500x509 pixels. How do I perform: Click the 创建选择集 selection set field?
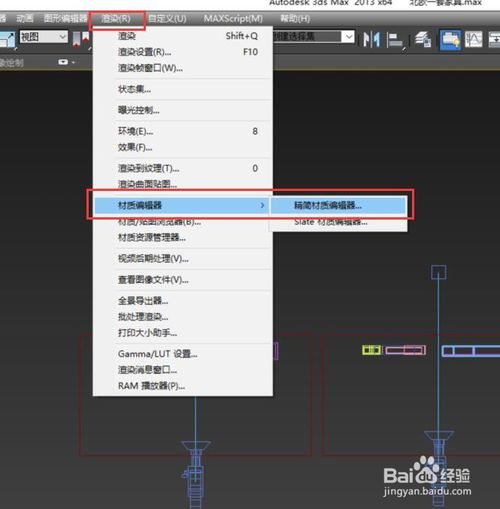308,37
